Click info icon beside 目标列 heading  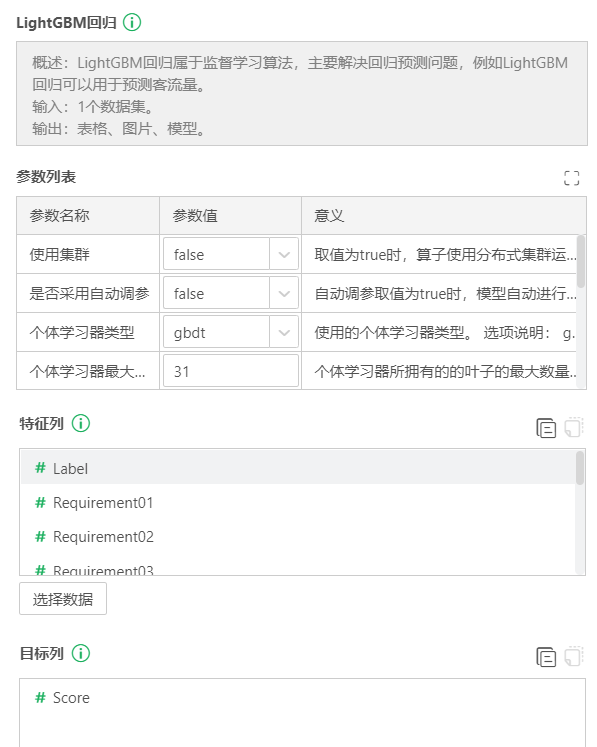pos(81,653)
